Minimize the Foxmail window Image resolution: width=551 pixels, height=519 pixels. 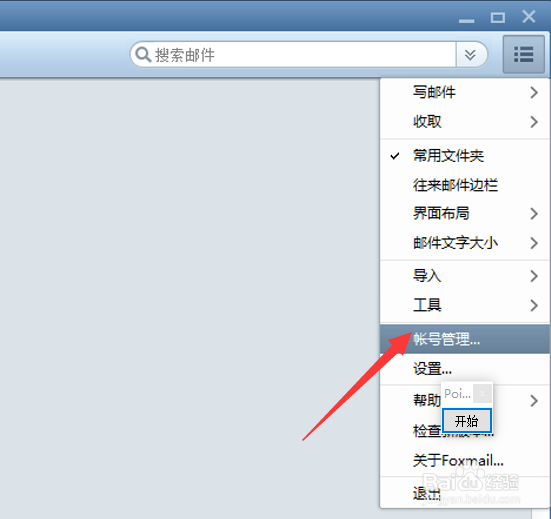point(466,20)
